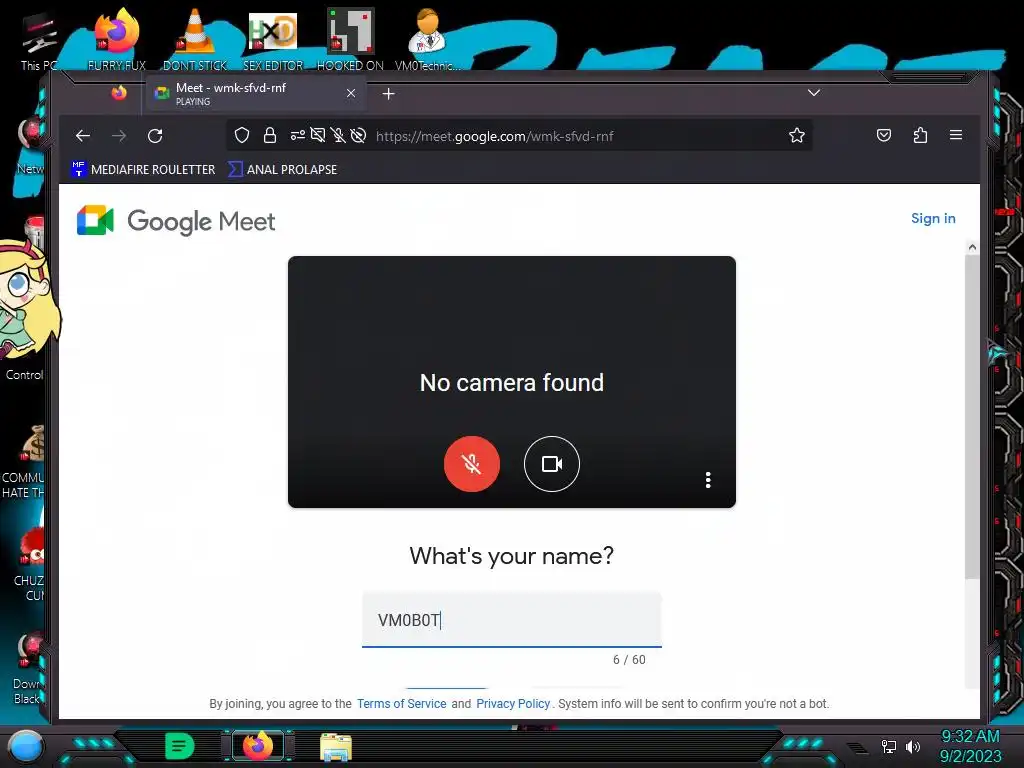Open the green notes app on the taskbar
This screenshot has height=768, width=1024.
tap(179, 746)
